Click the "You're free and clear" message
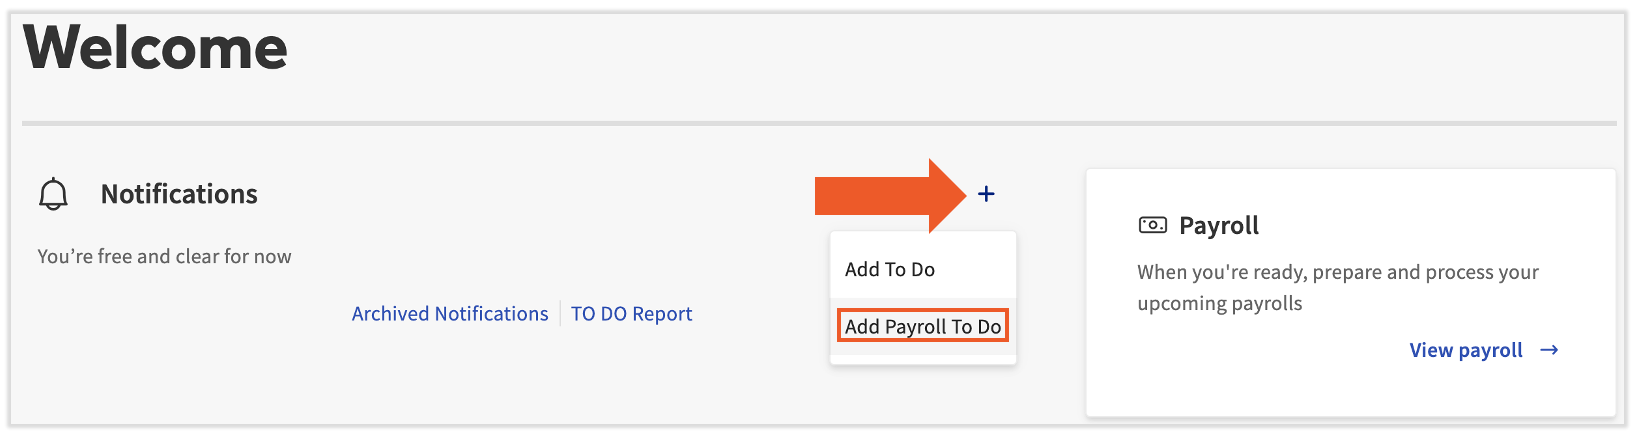Viewport: 1634px width, 434px height. click(x=164, y=256)
